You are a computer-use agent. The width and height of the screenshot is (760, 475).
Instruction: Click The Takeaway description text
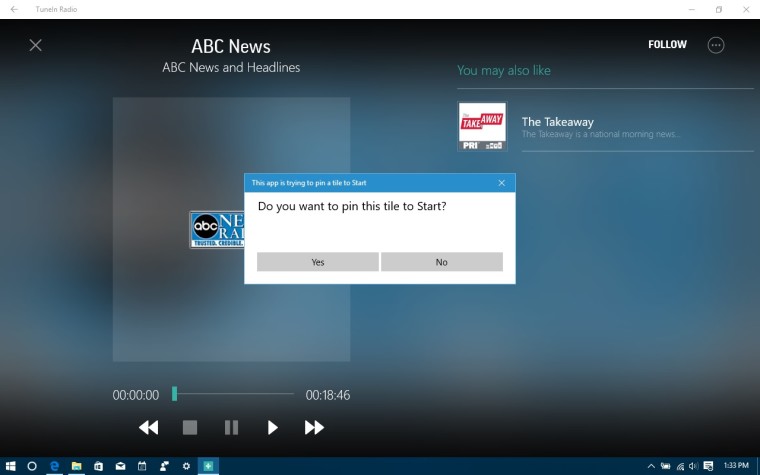pos(601,134)
